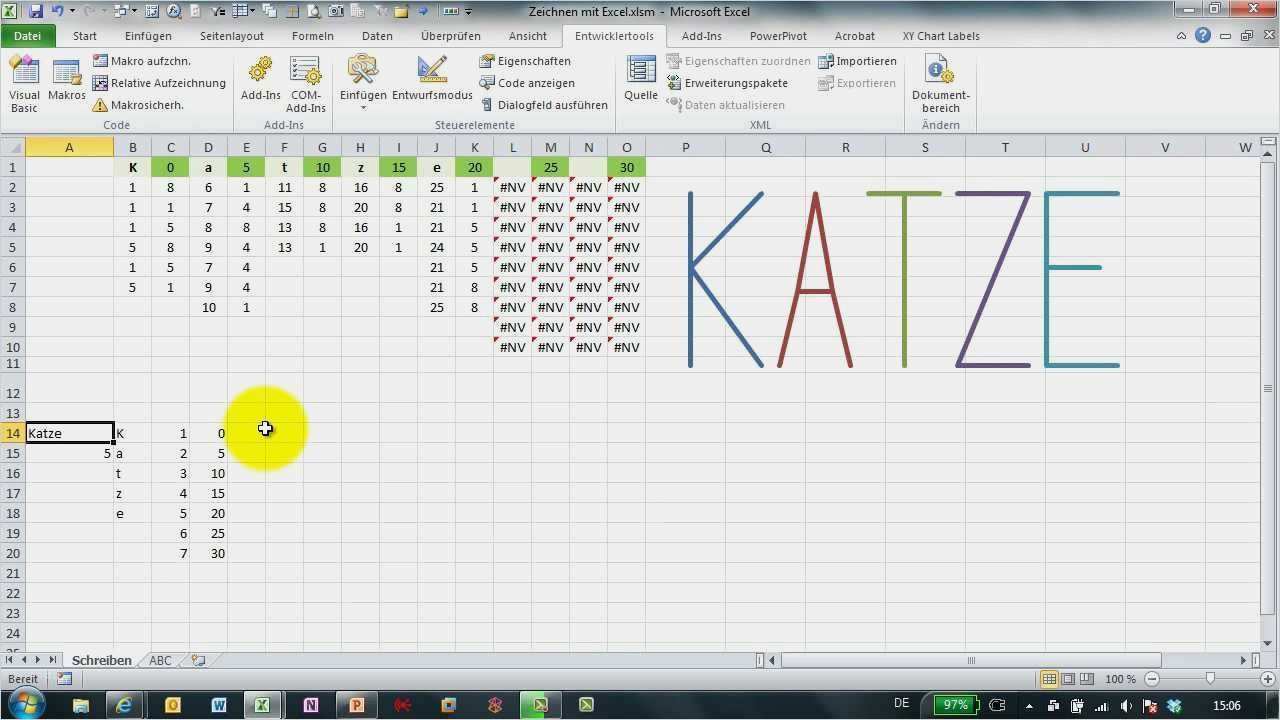Open the Visual Basic editor
Image resolution: width=1280 pixels, height=720 pixels.
coord(24,84)
